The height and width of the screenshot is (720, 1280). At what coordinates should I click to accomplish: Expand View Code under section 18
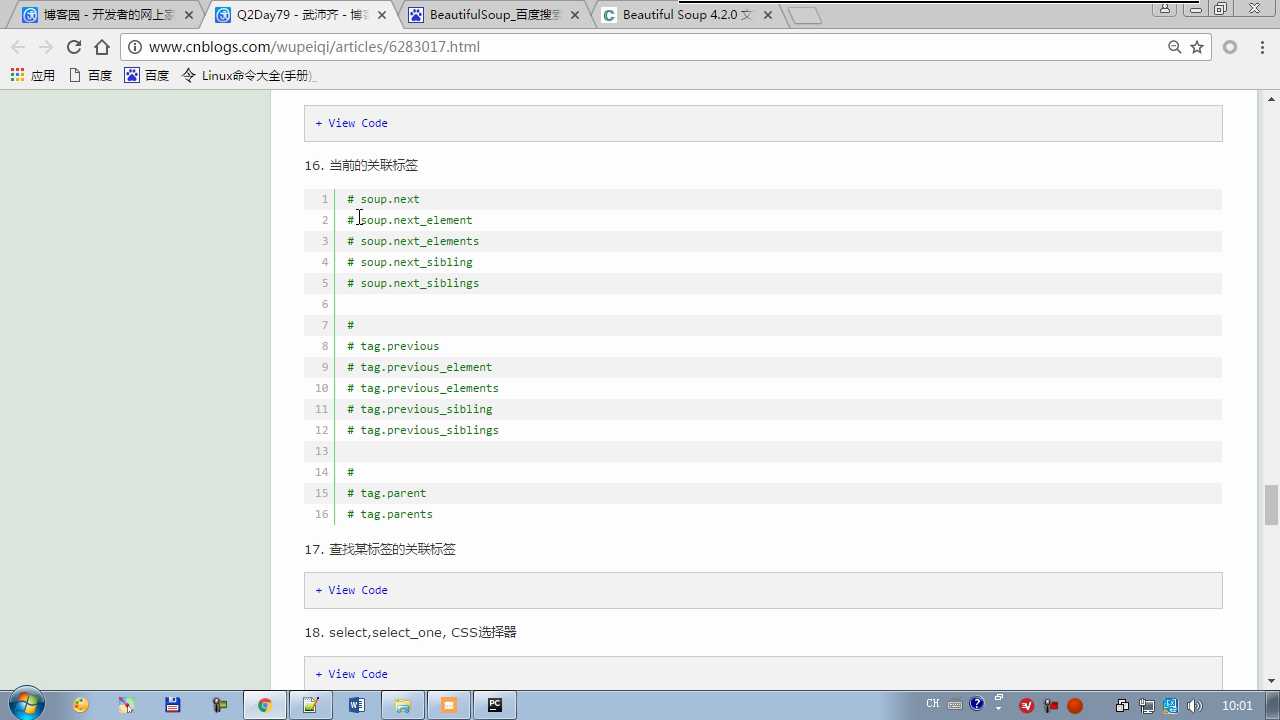point(351,674)
